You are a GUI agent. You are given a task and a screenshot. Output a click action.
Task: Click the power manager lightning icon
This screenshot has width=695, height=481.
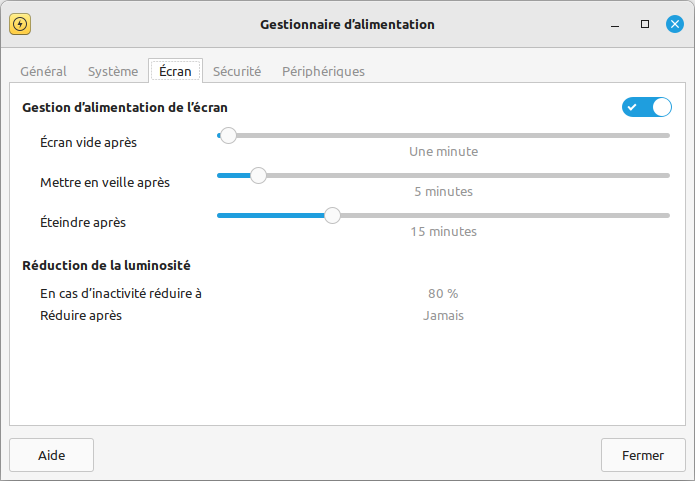click(20, 24)
